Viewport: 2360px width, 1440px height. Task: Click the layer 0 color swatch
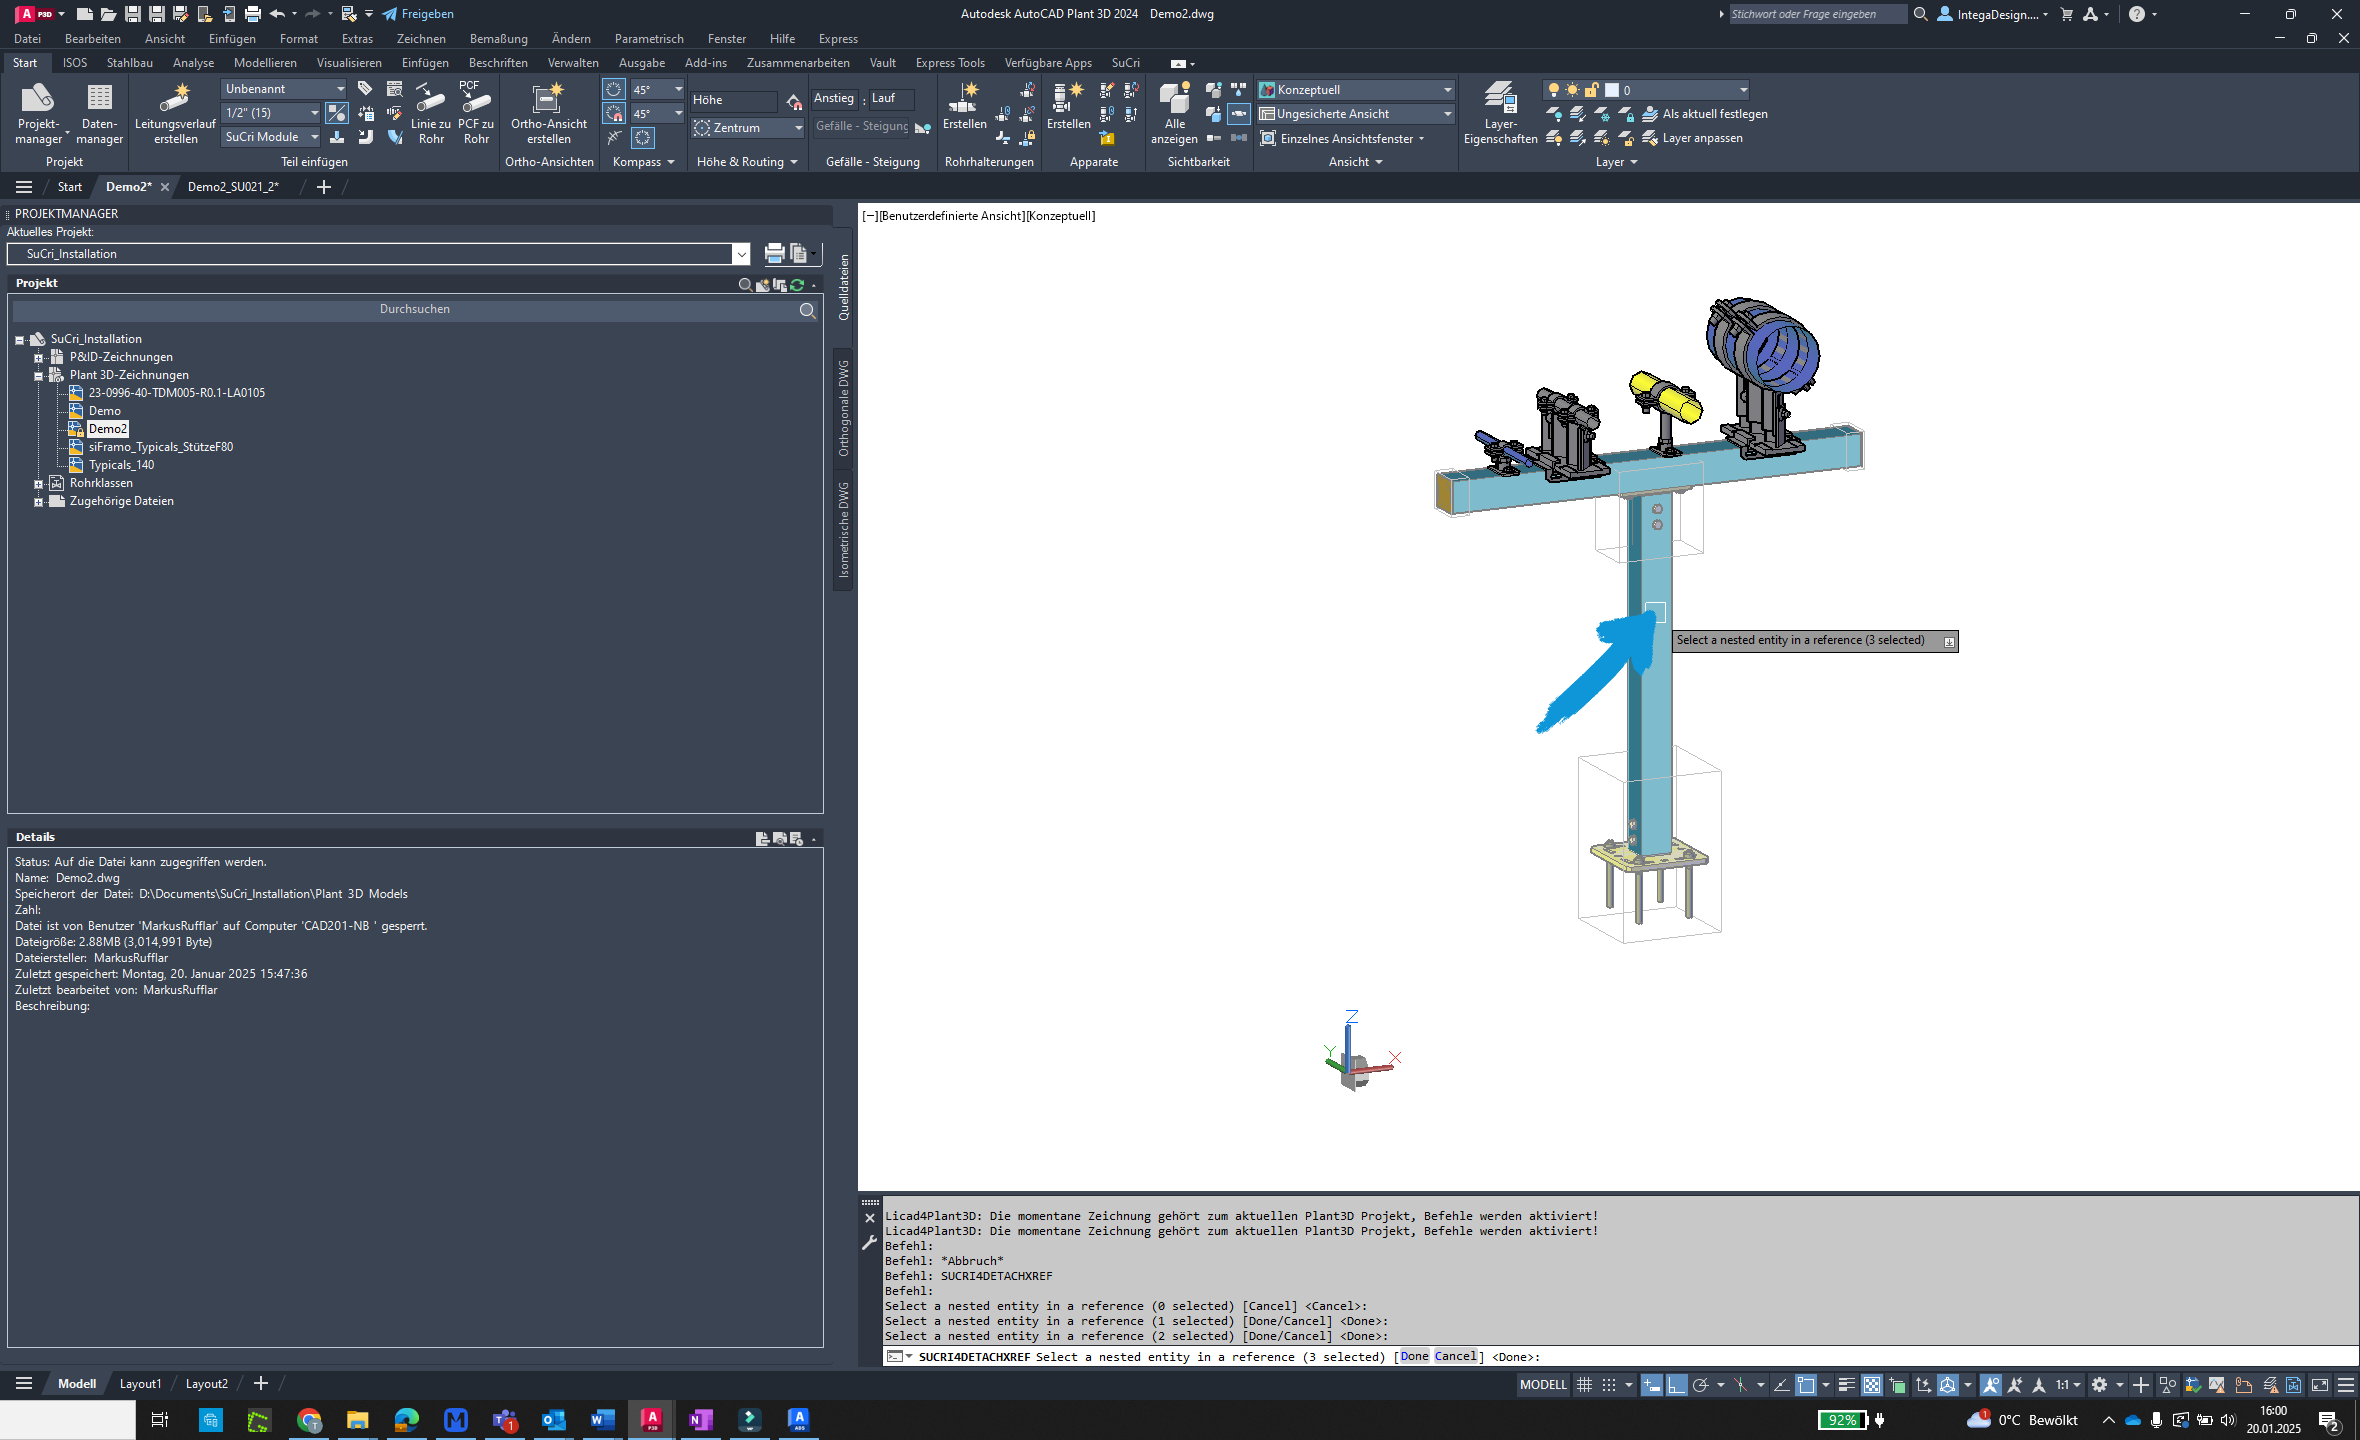click(x=1612, y=90)
